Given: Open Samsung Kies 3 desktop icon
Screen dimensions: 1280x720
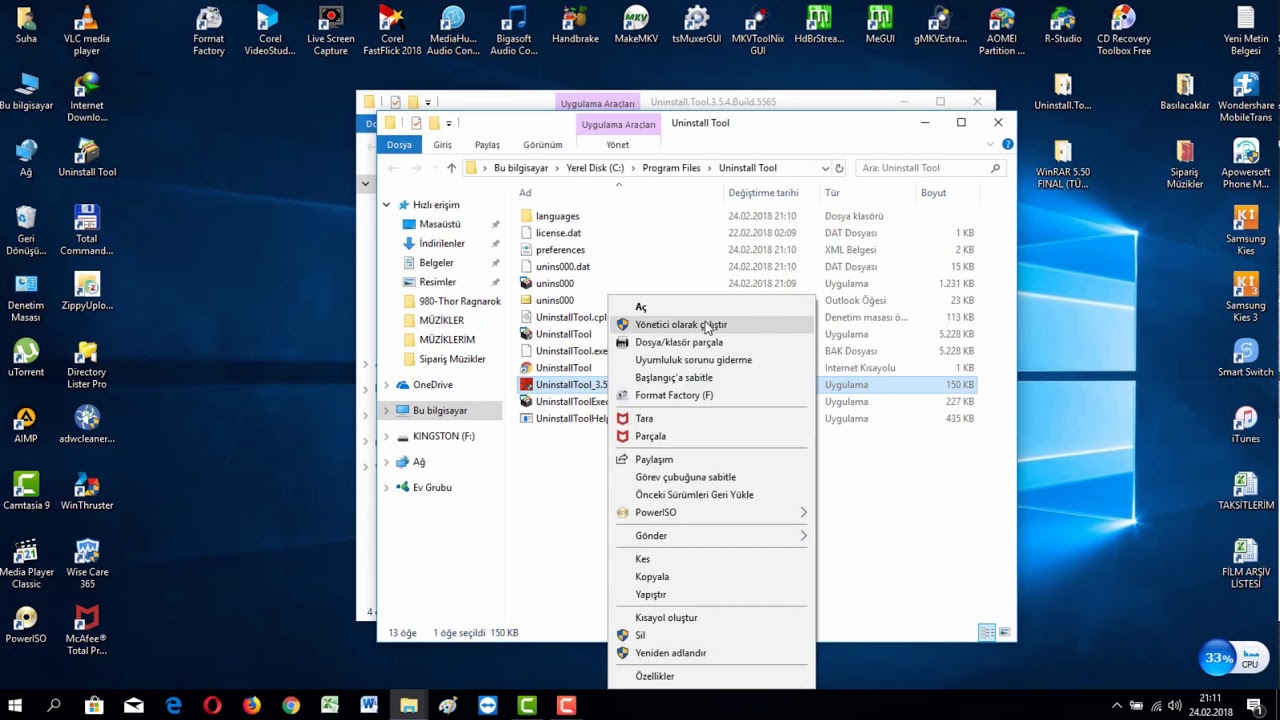Looking at the screenshot, I should [1245, 298].
